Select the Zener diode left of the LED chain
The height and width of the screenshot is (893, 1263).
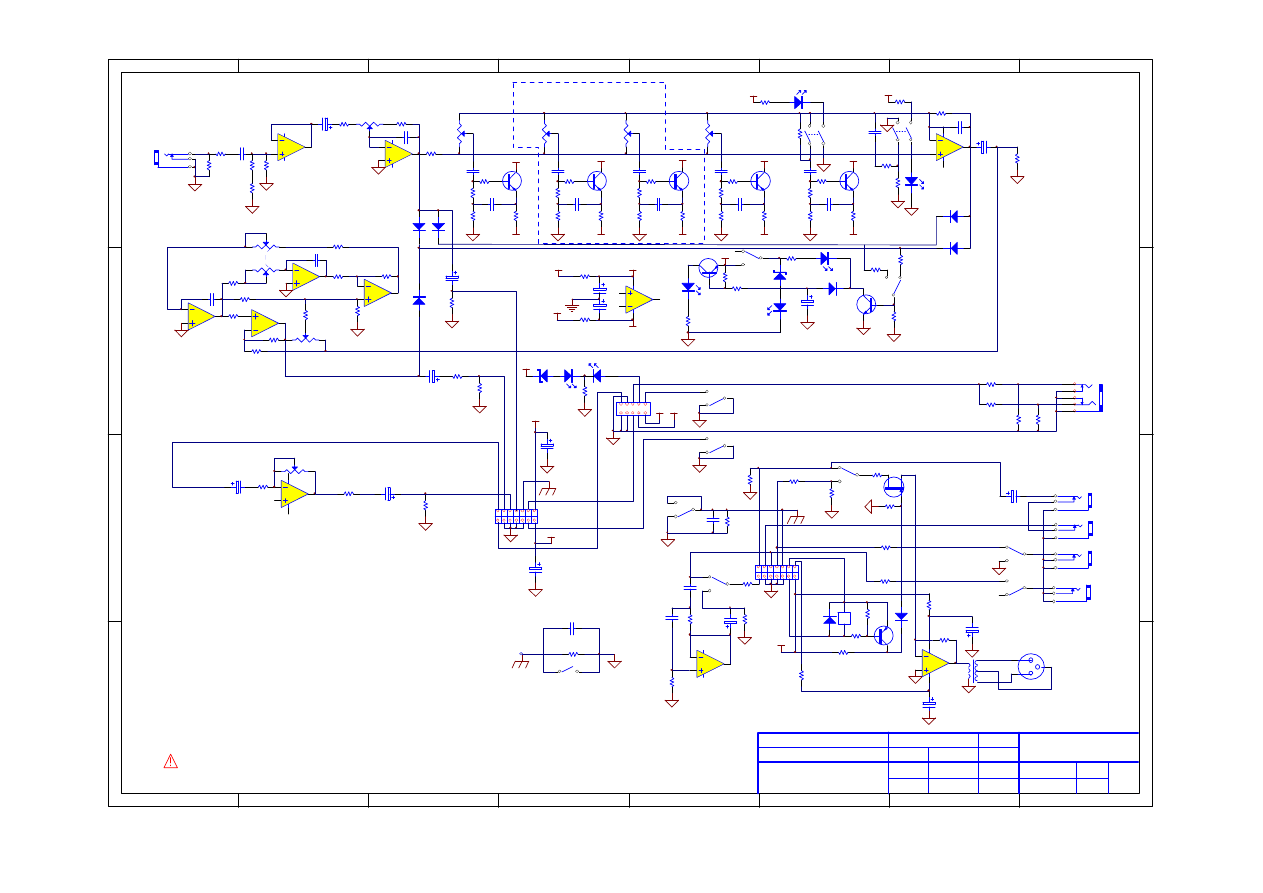click(543, 375)
